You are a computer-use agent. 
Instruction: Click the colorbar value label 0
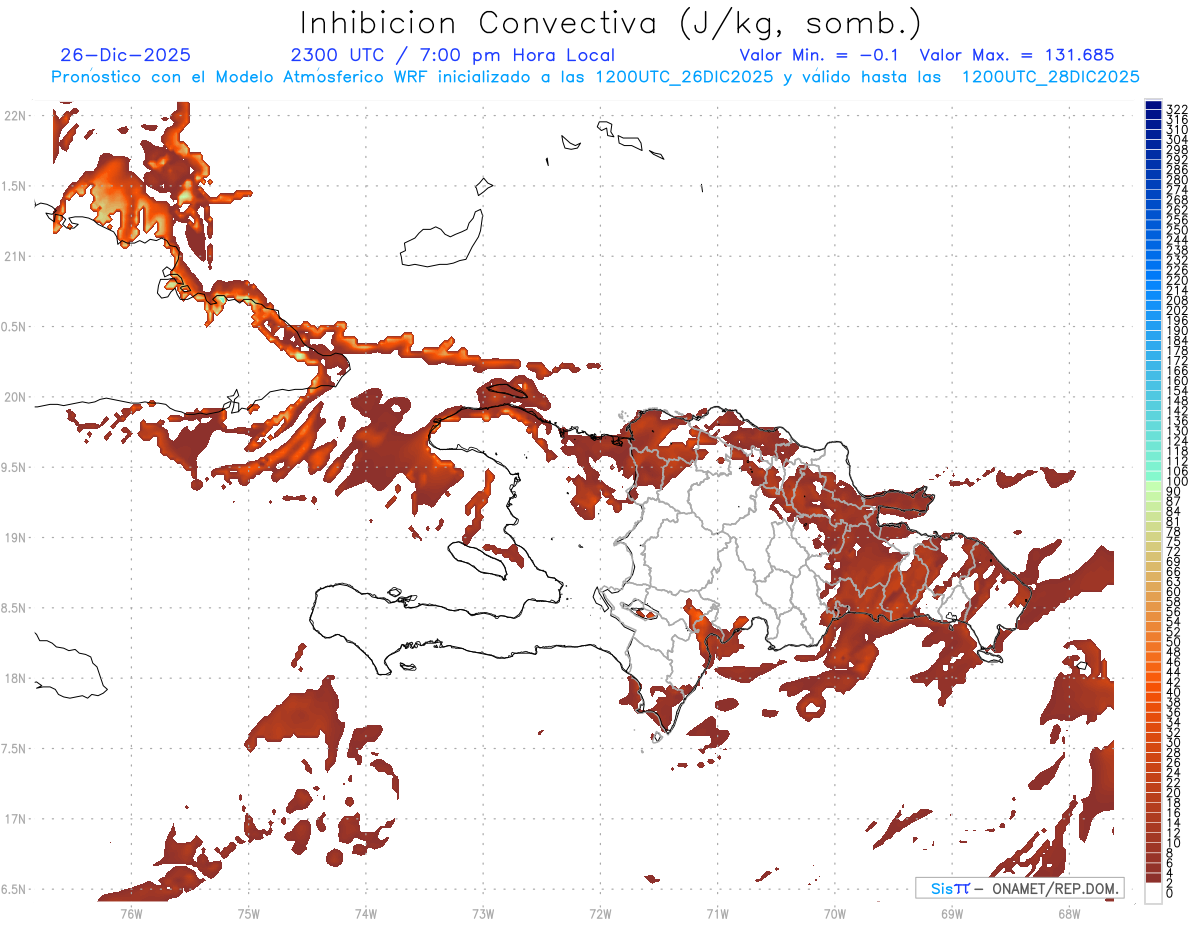(1169, 892)
